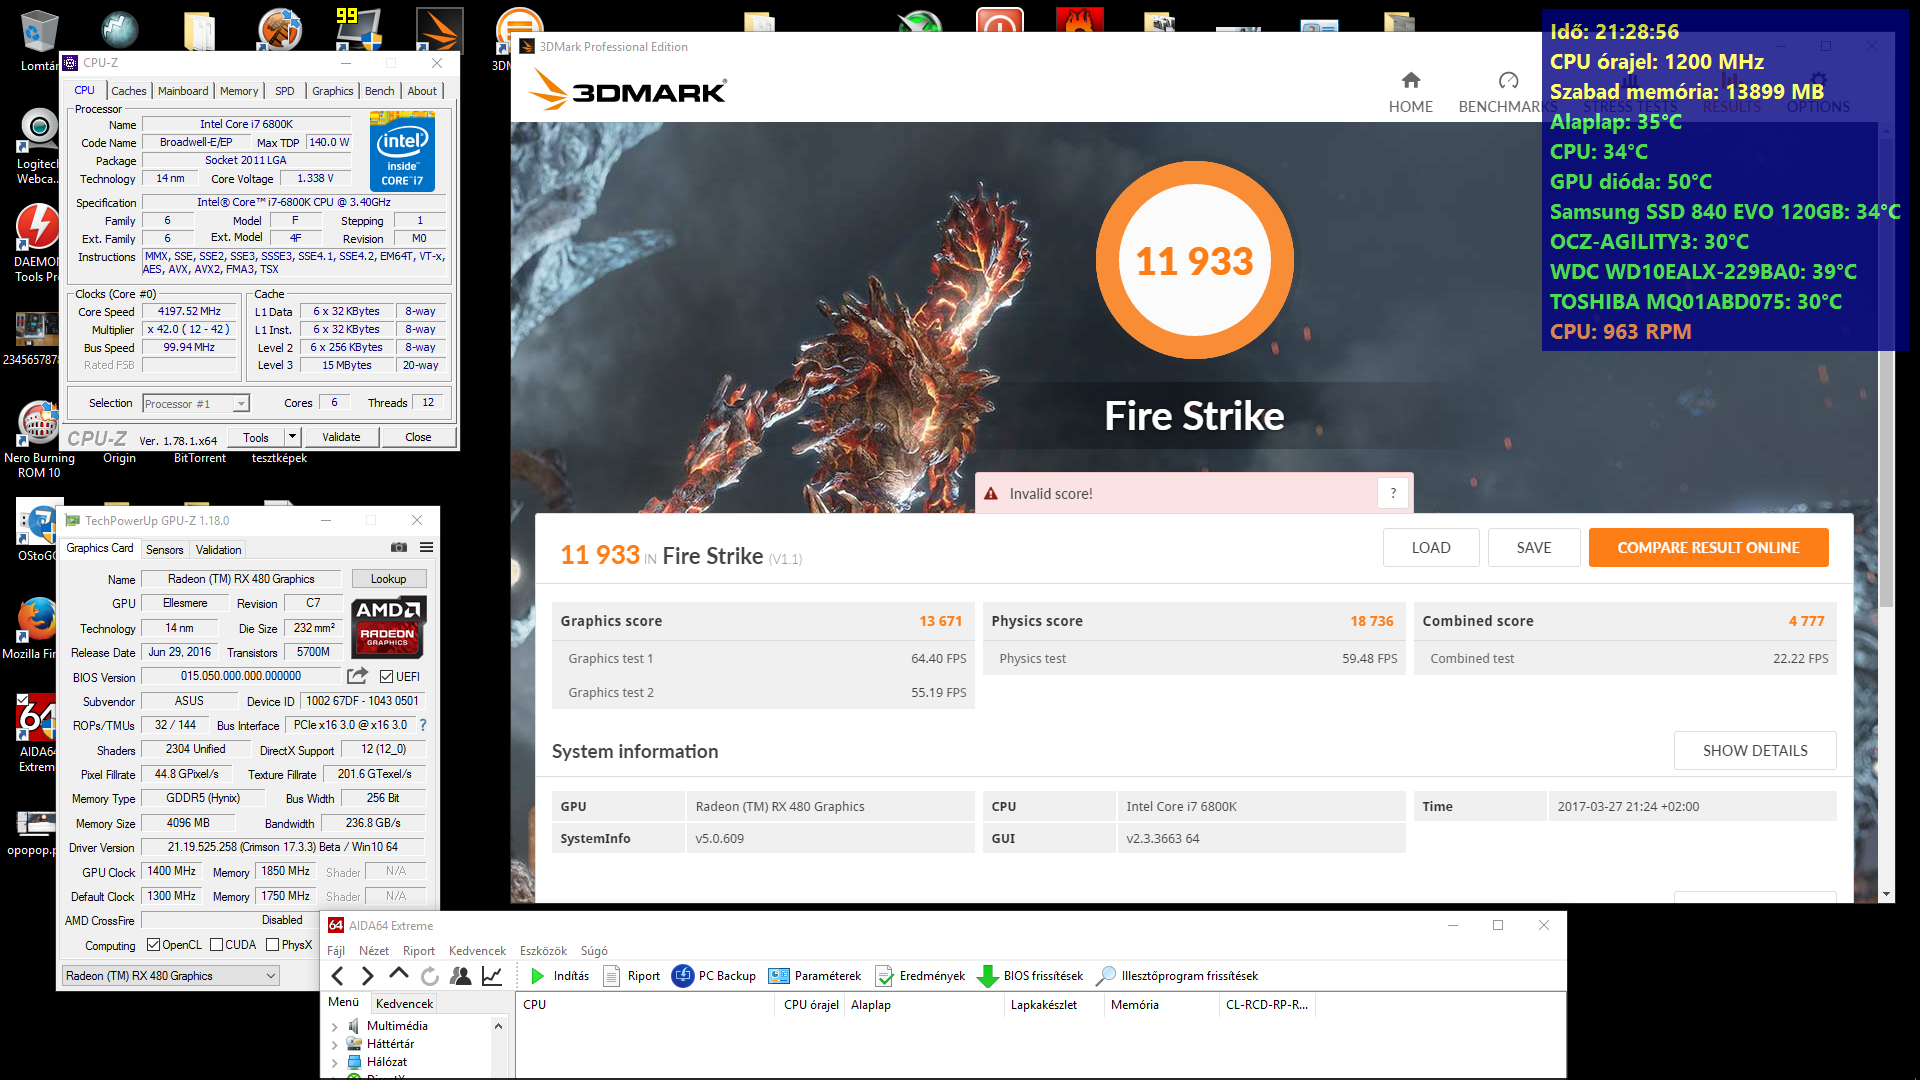This screenshot has height=1080, width=1920.
Task: Click the GPU-Z BIOS export share icon
Action: pyautogui.click(x=357, y=676)
